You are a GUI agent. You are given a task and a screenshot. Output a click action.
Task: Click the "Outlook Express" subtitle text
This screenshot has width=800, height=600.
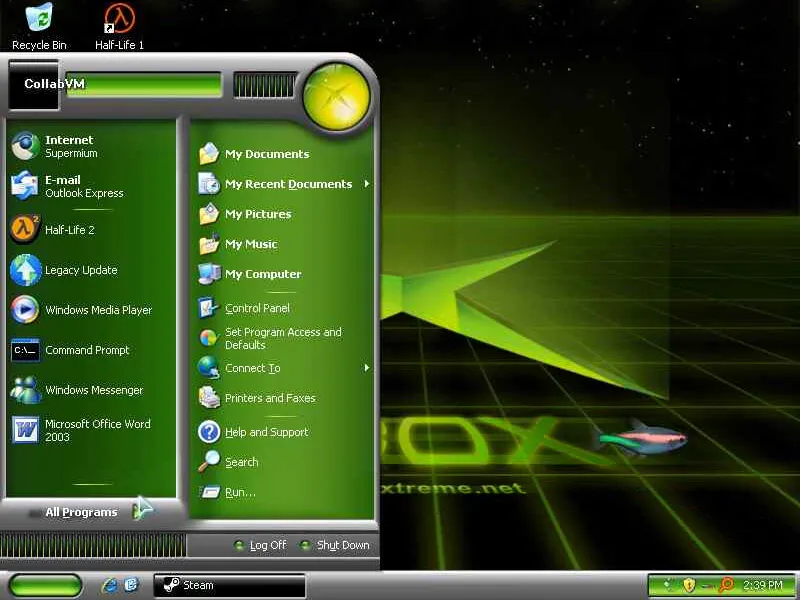84,193
